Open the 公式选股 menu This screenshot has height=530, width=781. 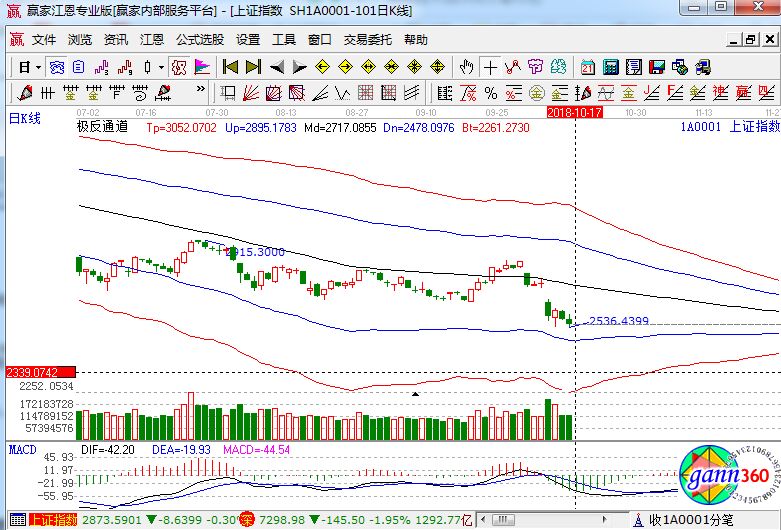(200, 40)
